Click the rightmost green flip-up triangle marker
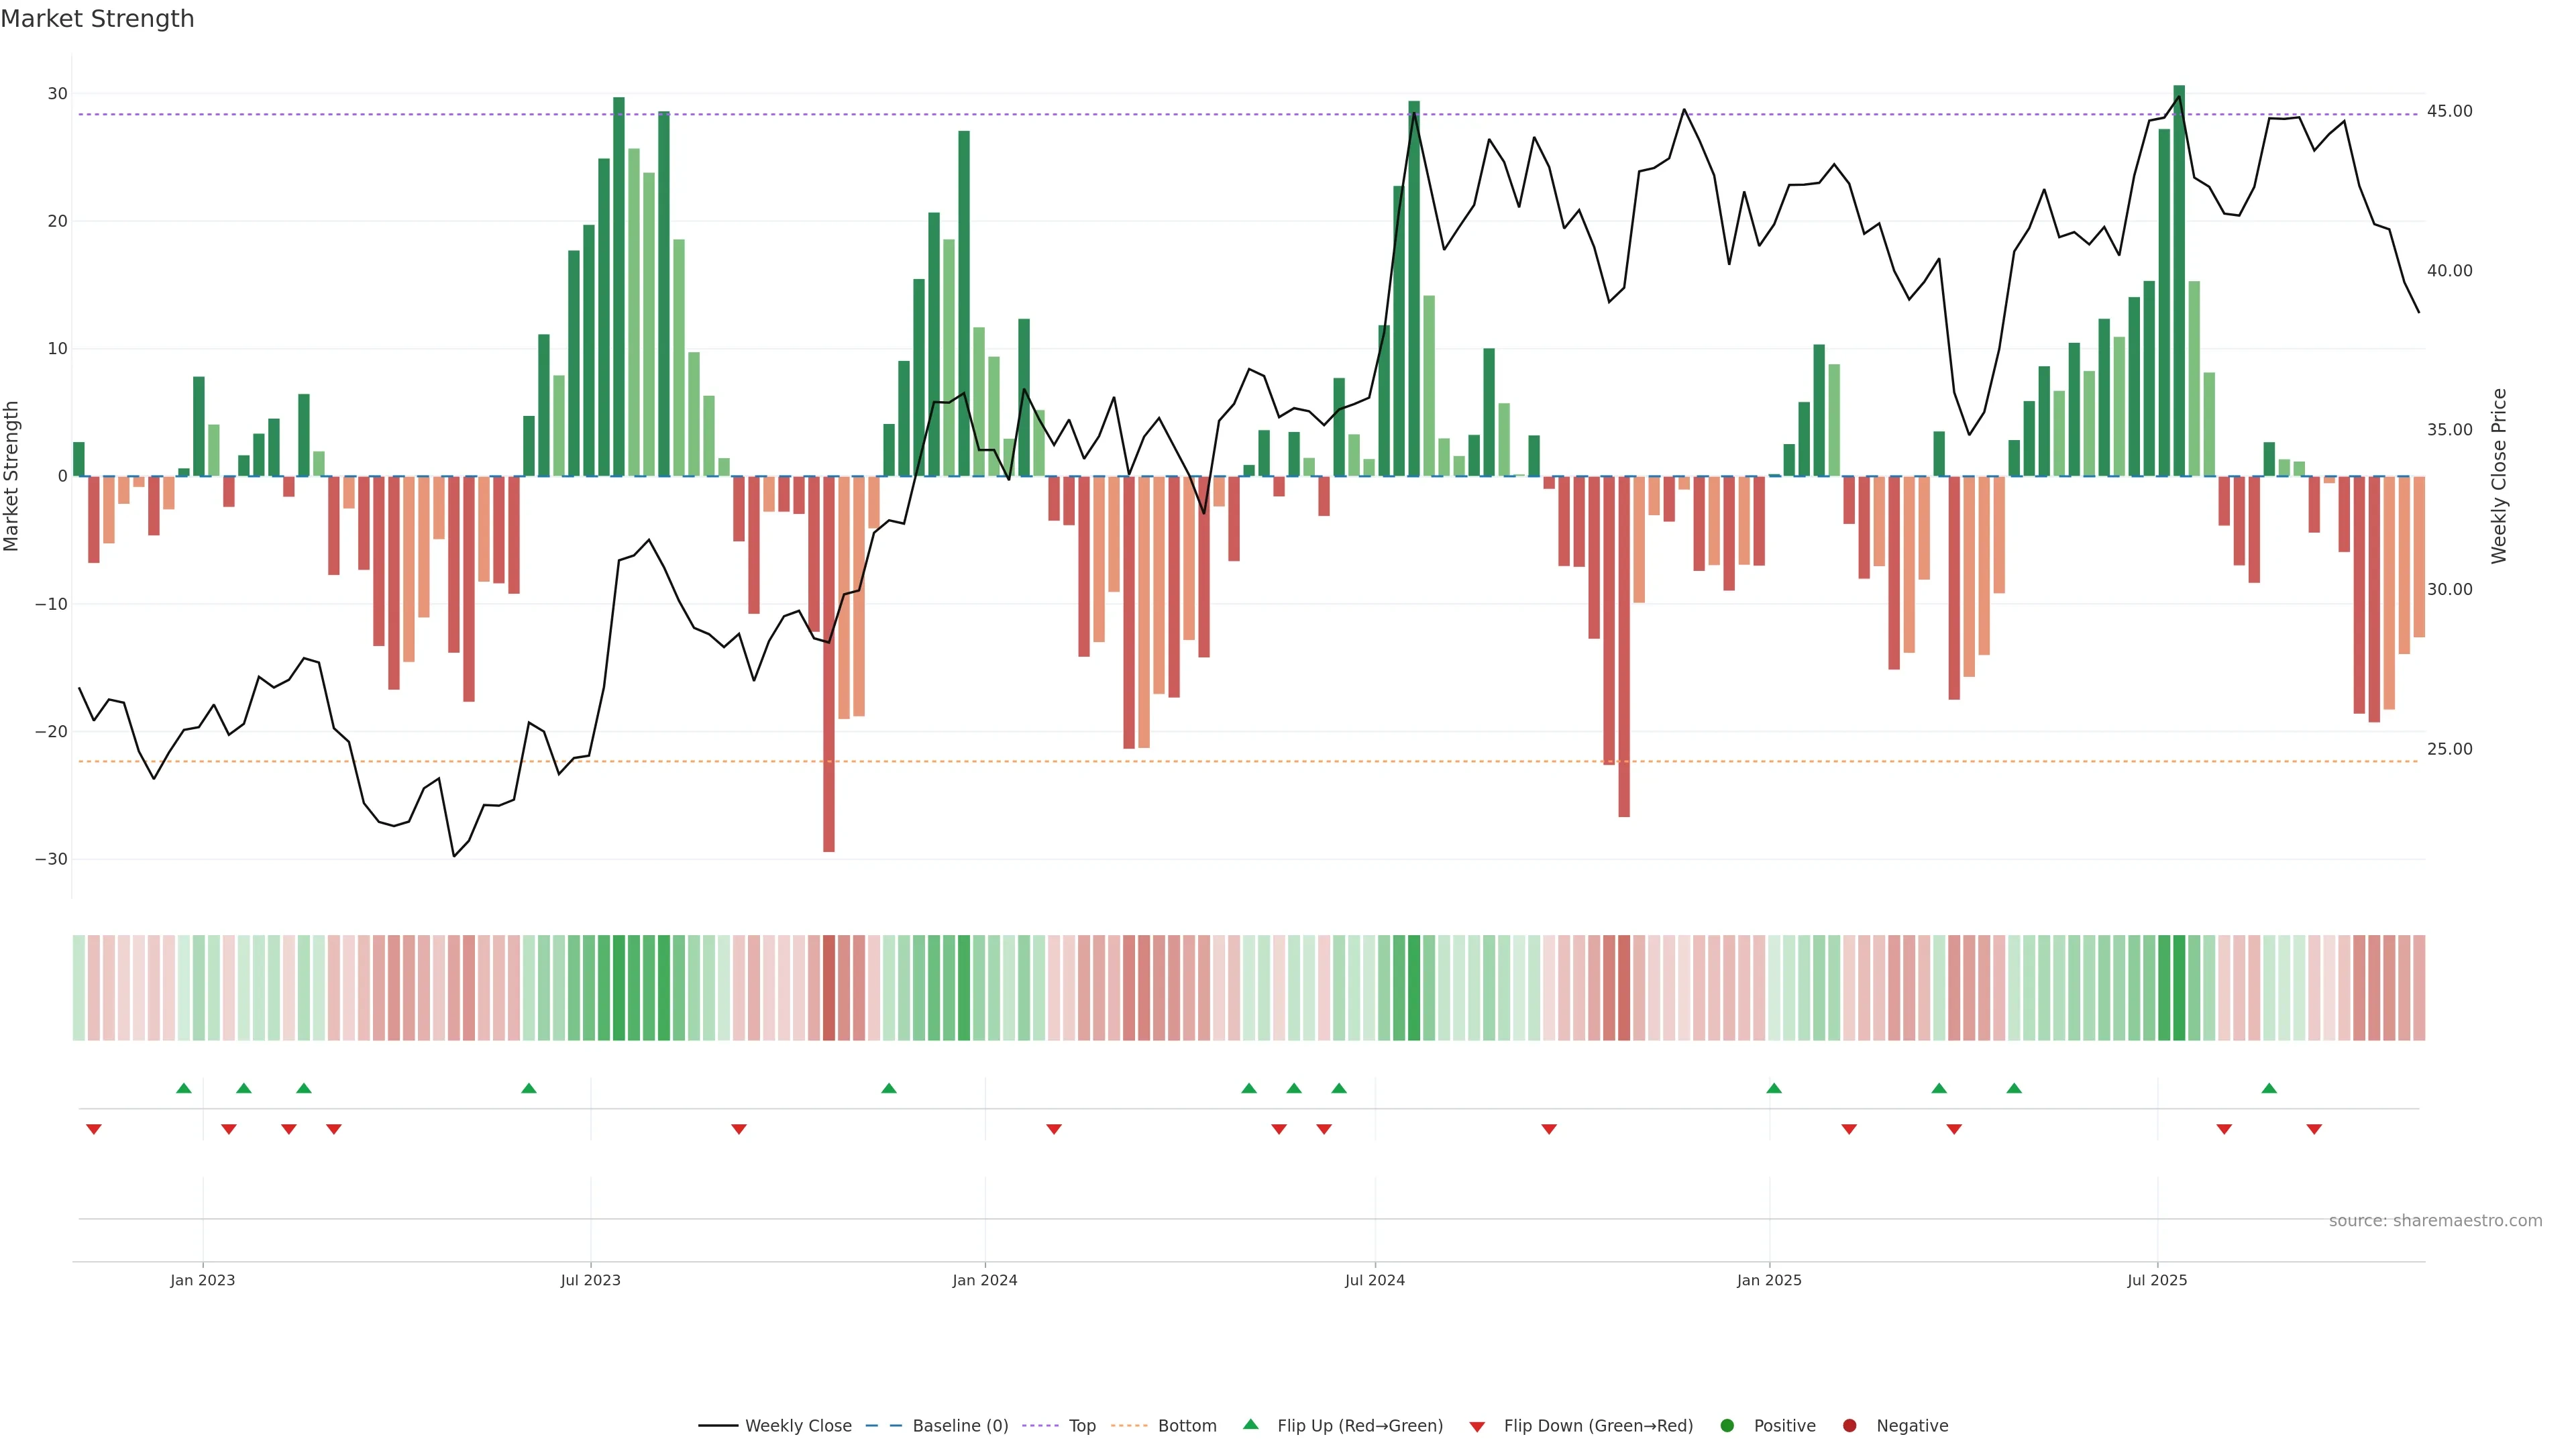Viewport: 2576px width, 1449px height. (2269, 1088)
